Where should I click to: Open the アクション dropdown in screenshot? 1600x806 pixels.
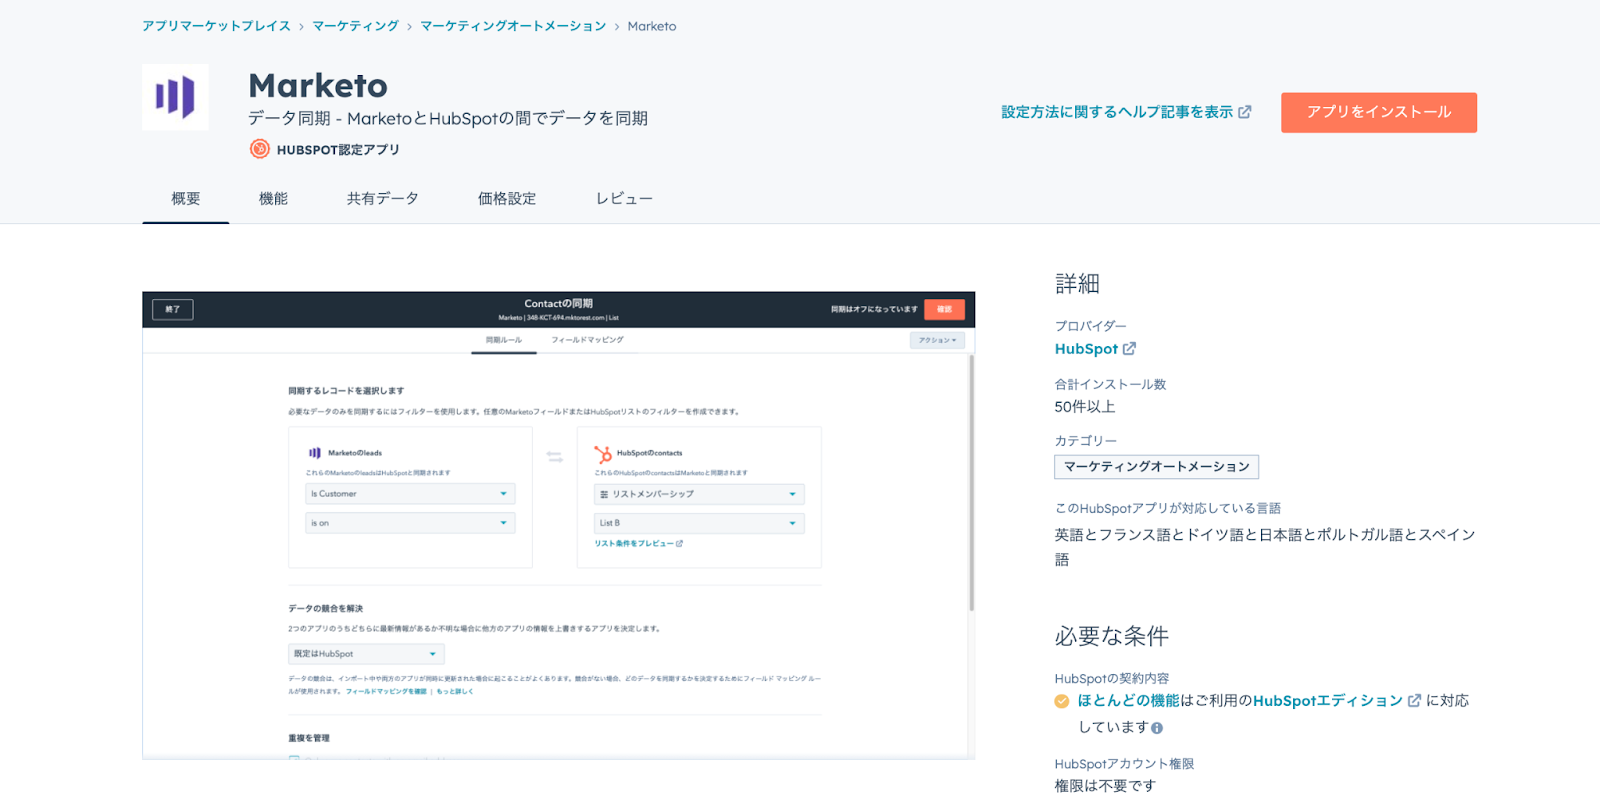(937, 341)
